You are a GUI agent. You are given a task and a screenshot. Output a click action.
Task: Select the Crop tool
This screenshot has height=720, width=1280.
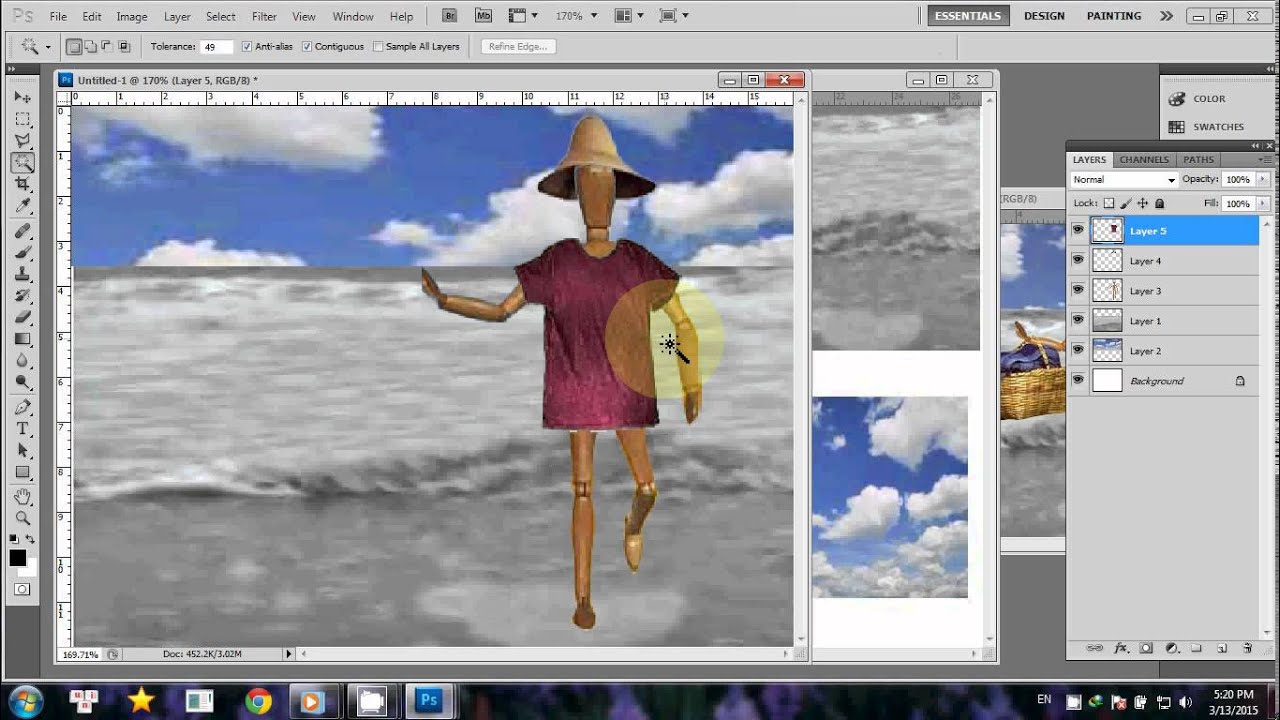point(22,184)
